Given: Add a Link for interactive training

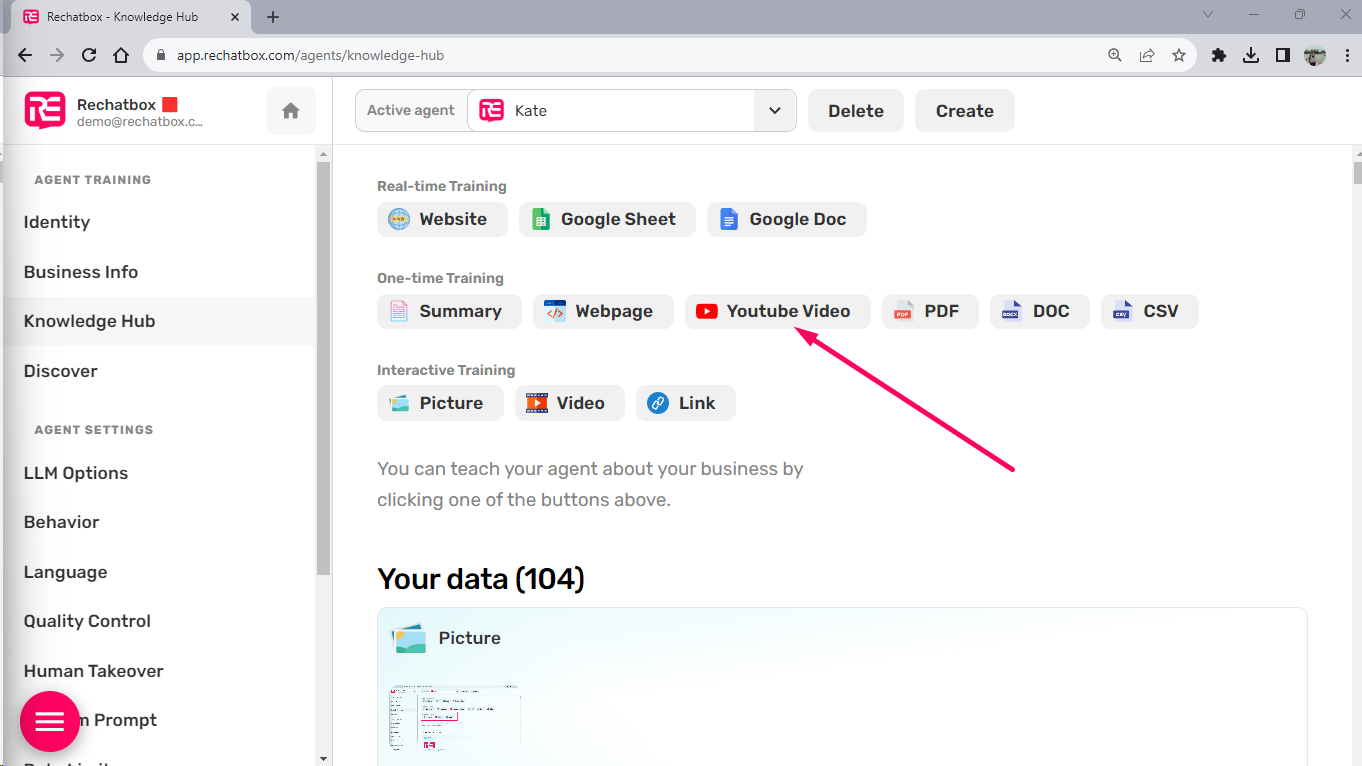Looking at the screenshot, I should coord(686,403).
